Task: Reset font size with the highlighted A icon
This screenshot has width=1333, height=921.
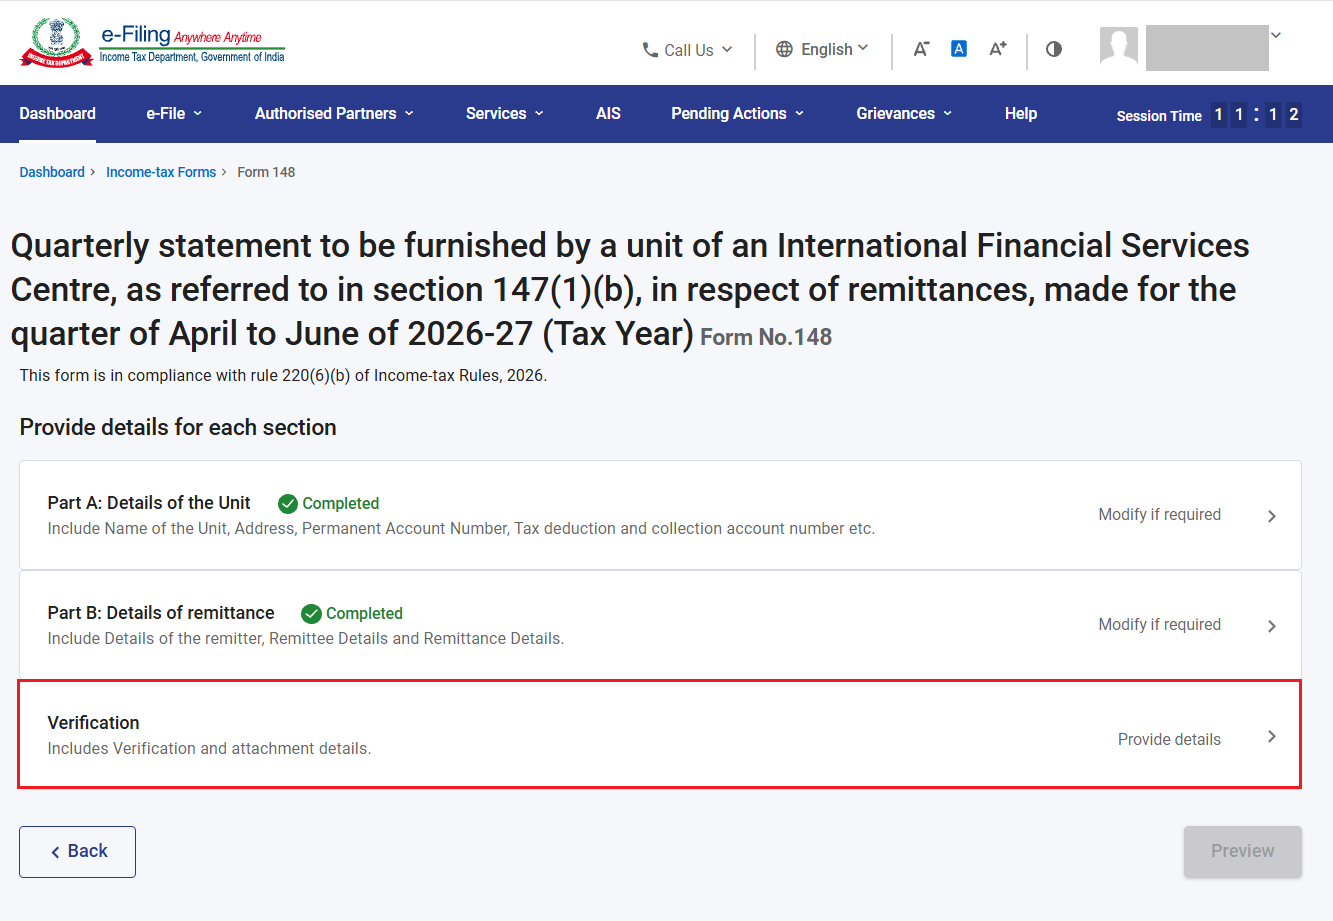Action: pos(959,48)
